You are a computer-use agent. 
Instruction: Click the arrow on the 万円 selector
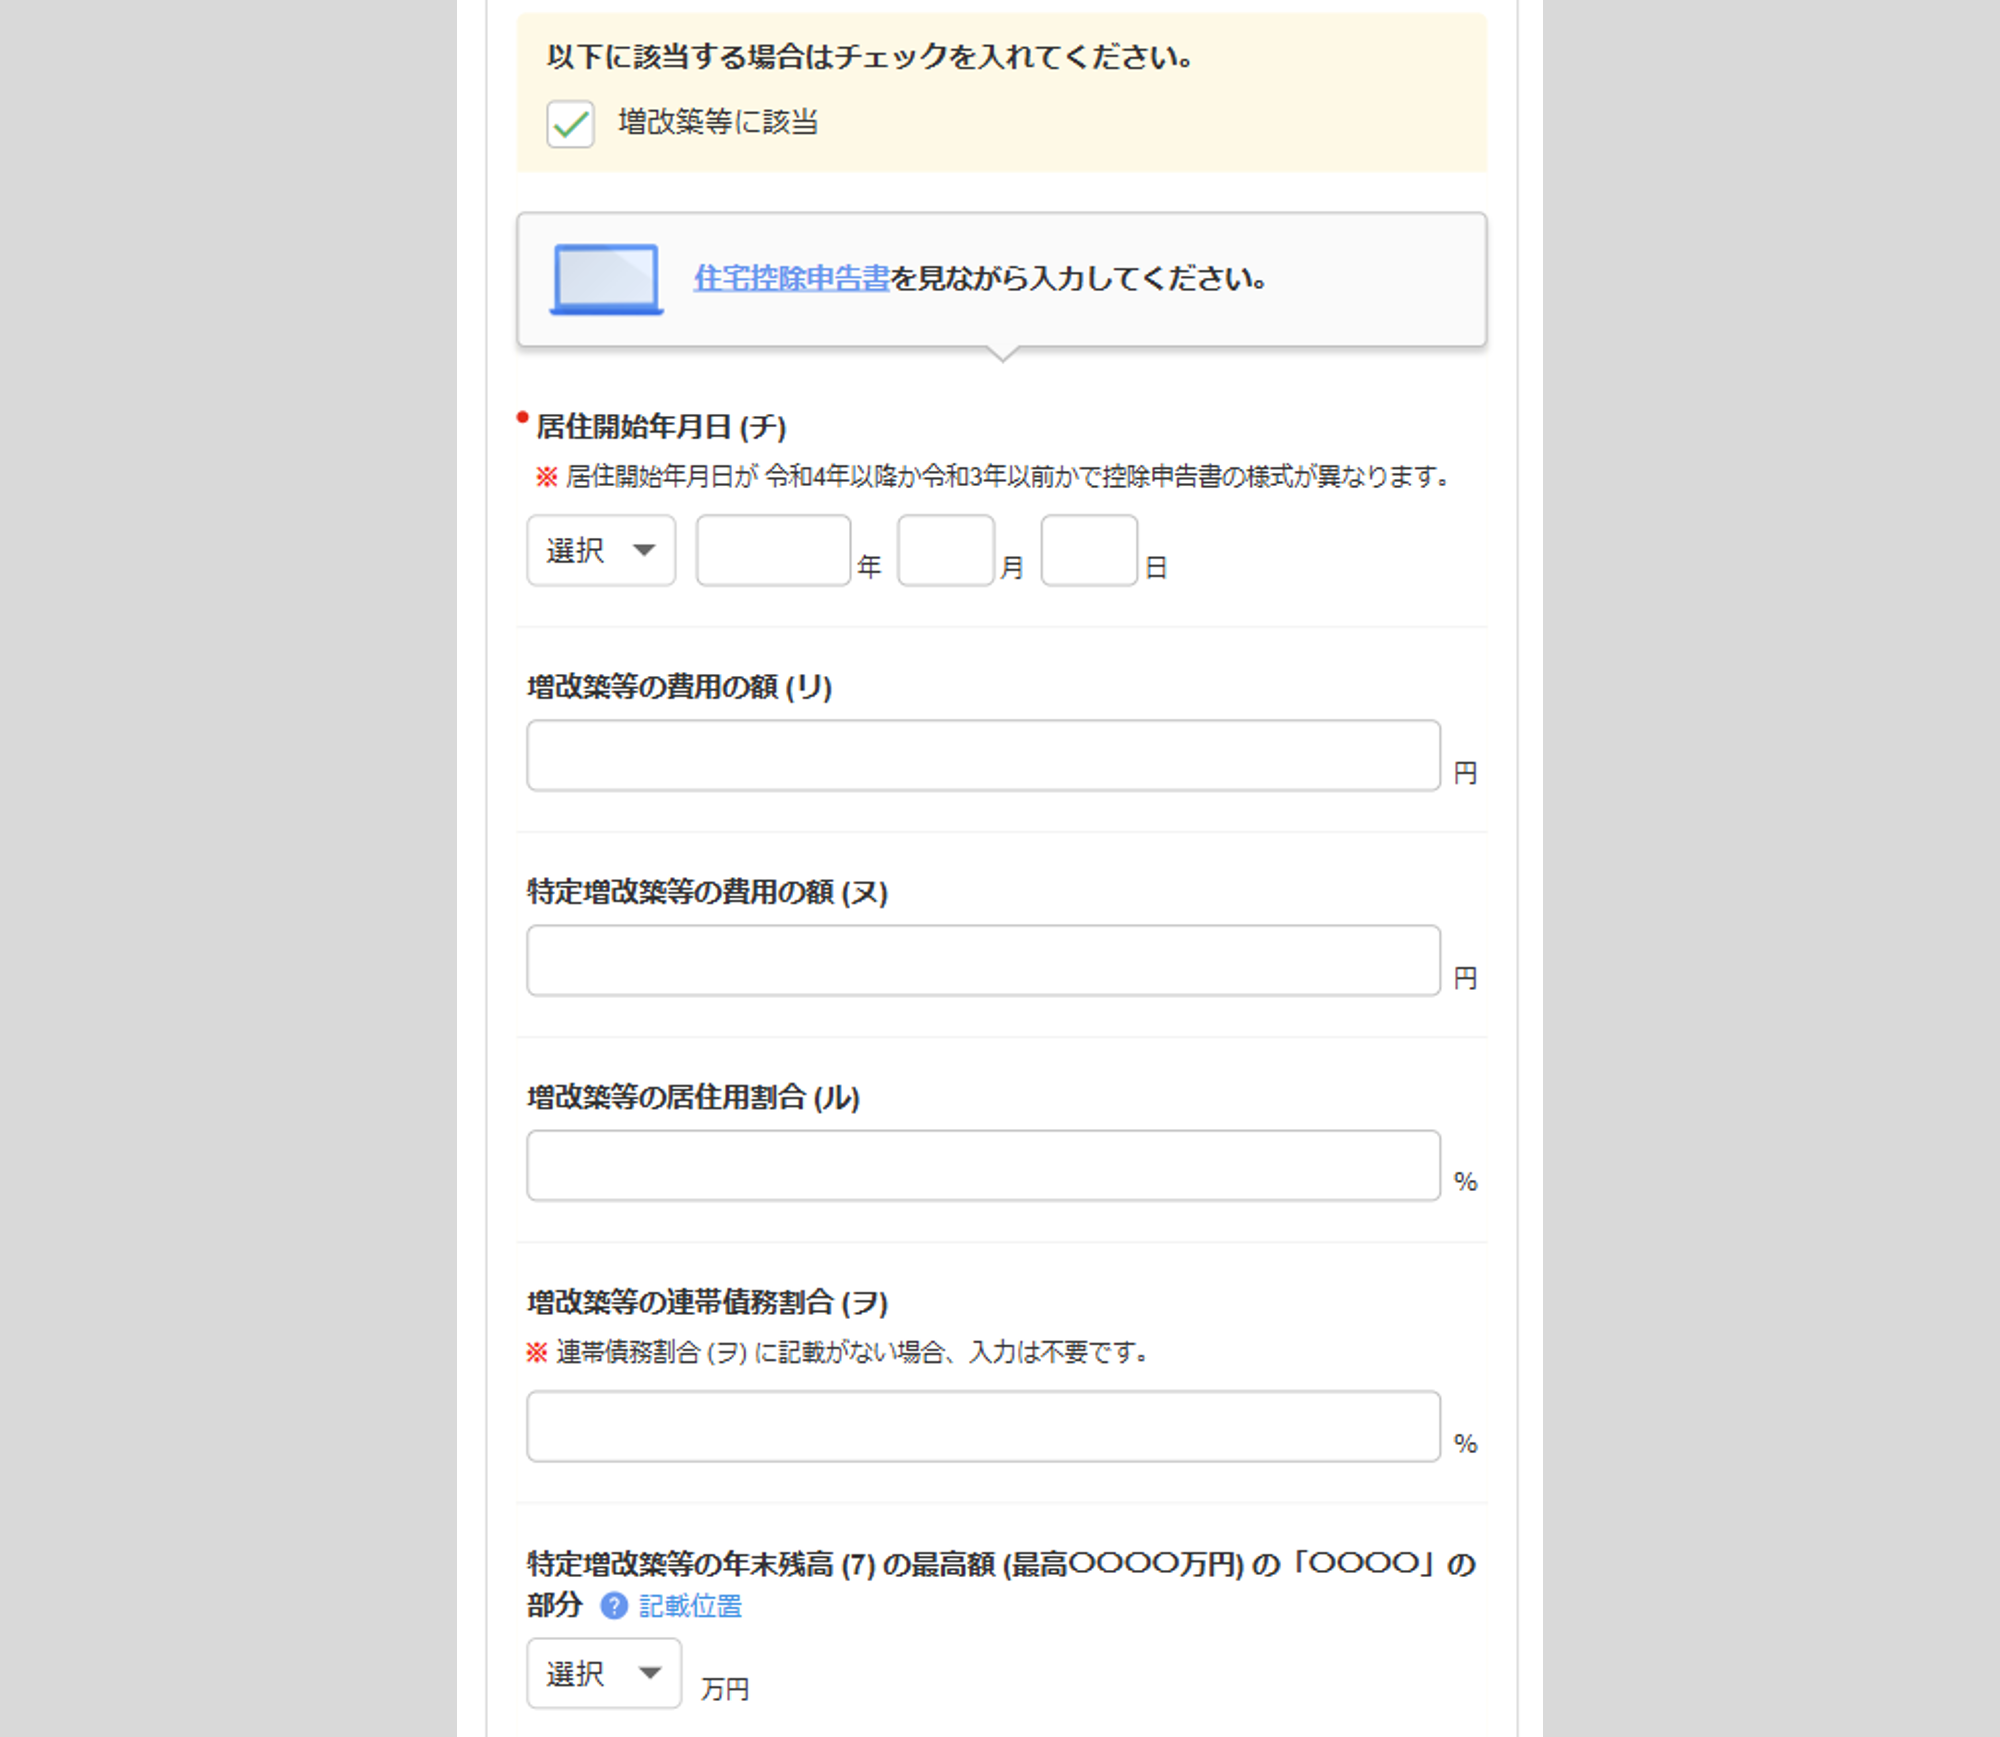pyautogui.click(x=650, y=1673)
